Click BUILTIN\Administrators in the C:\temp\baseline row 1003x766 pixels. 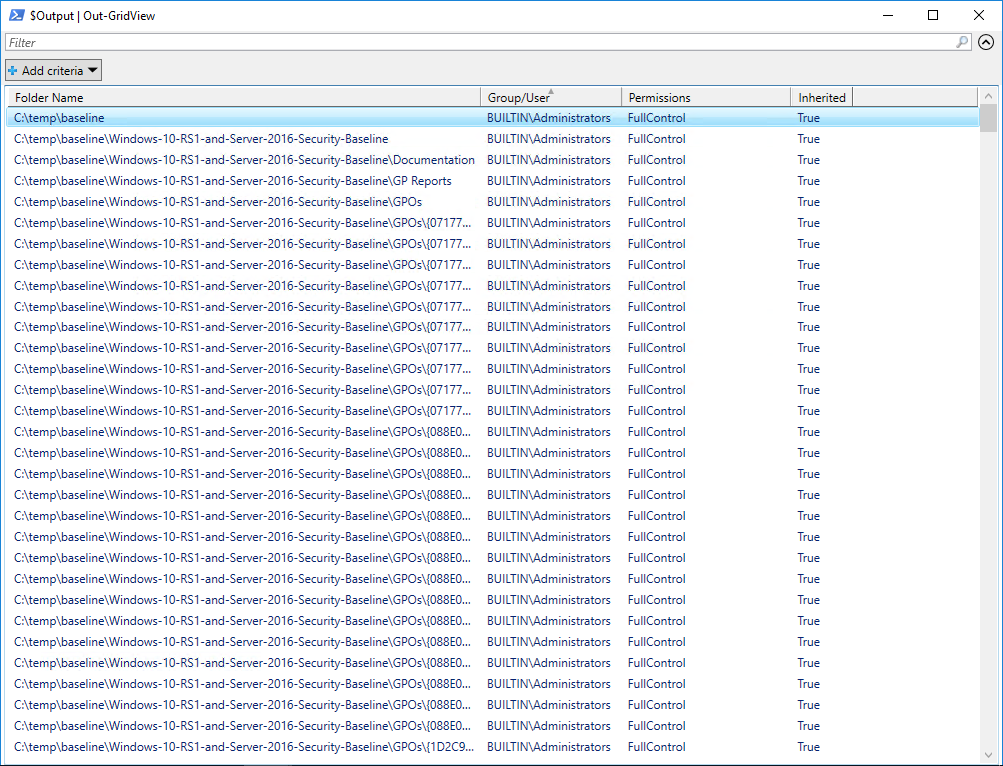coord(549,118)
